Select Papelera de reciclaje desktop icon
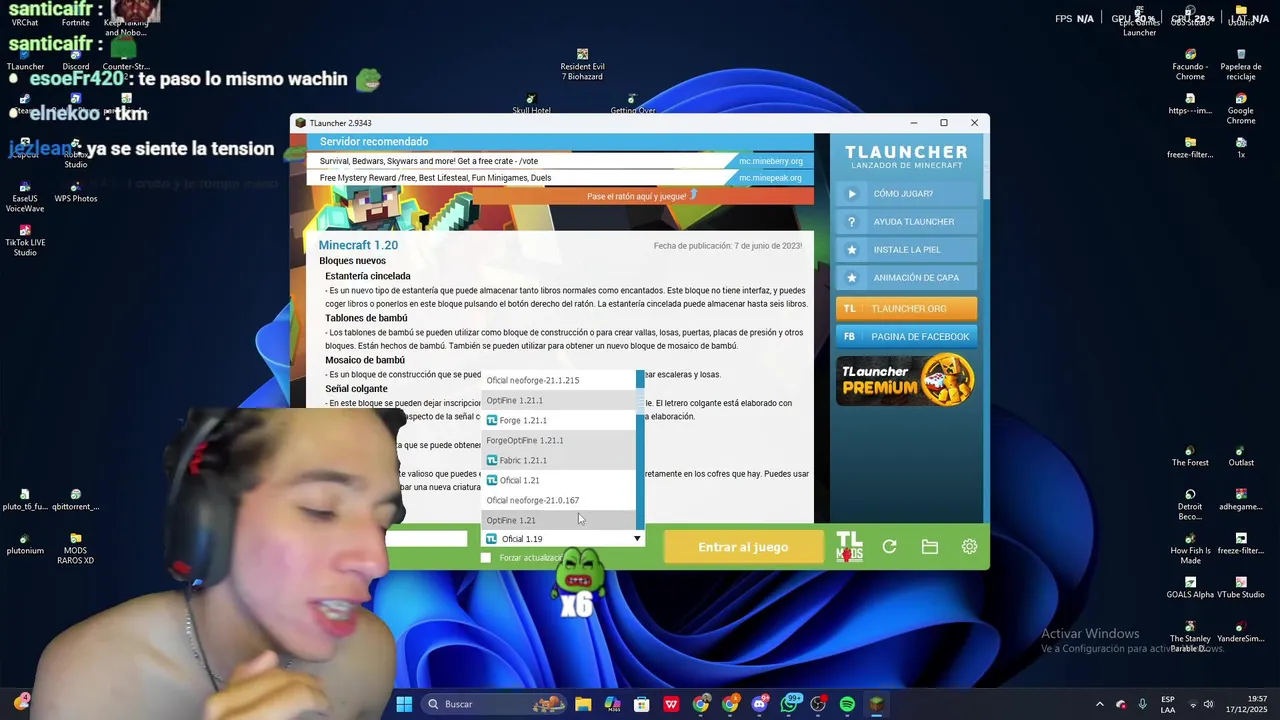Viewport: 1280px width, 720px height. 1241,65
